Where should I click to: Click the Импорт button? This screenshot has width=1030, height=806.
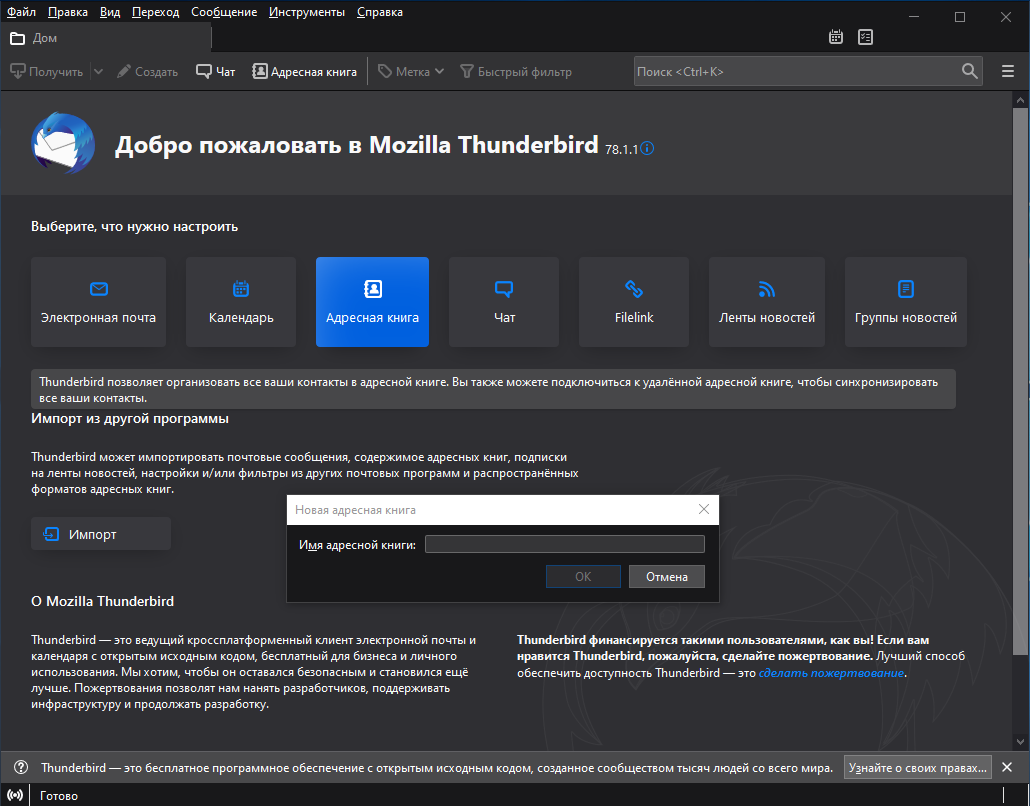pyautogui.click(x=101, y=534)
